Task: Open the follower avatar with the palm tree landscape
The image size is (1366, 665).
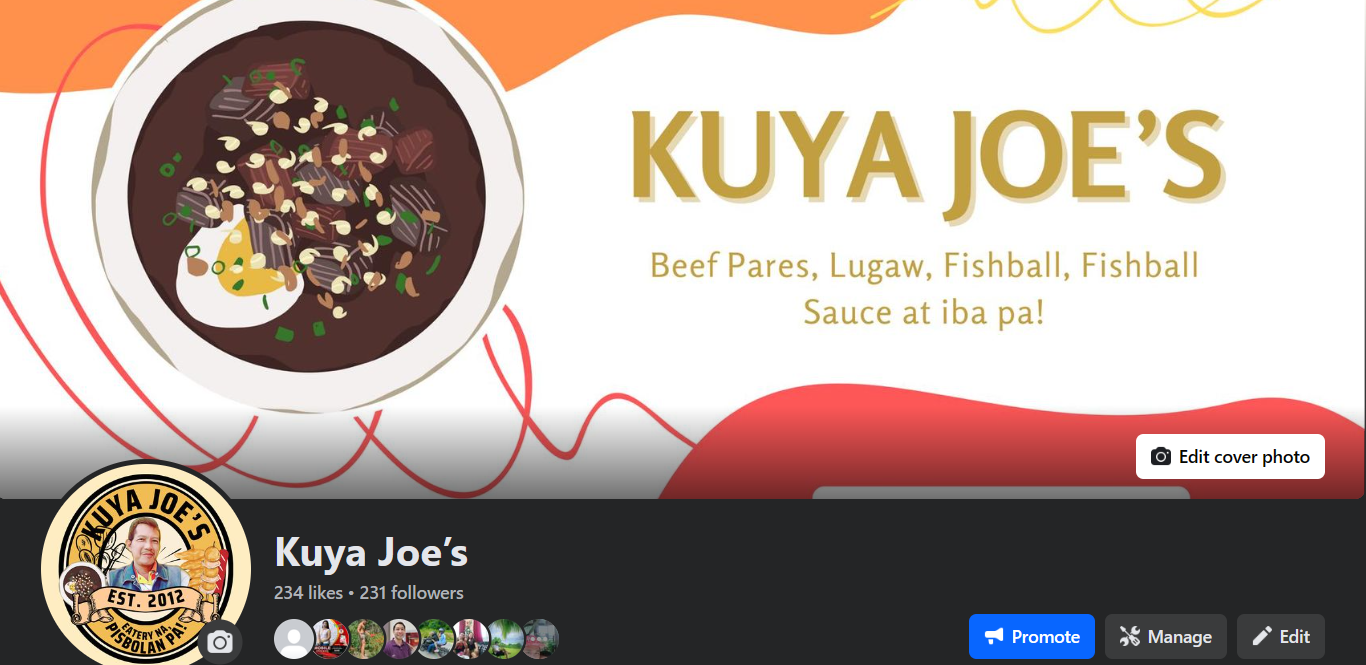Action: pyautogui.click(x=505, y=638)
